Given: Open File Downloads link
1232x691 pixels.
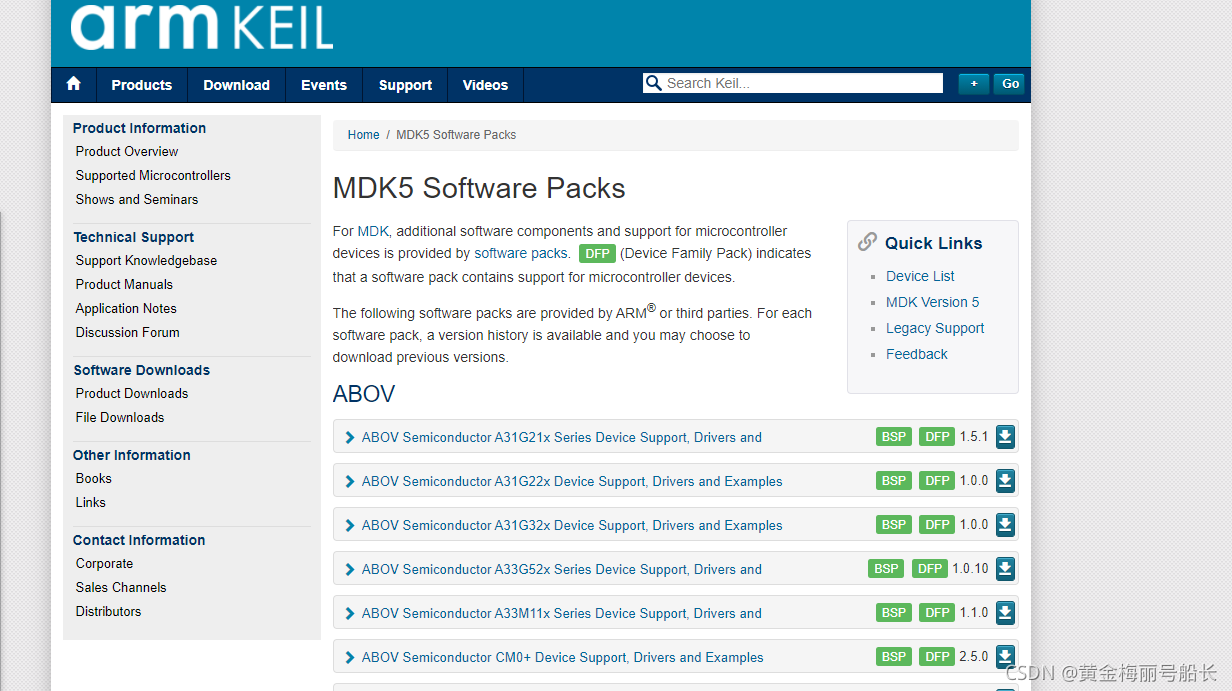Looking at the screenshot, I should tap(120, 417).
